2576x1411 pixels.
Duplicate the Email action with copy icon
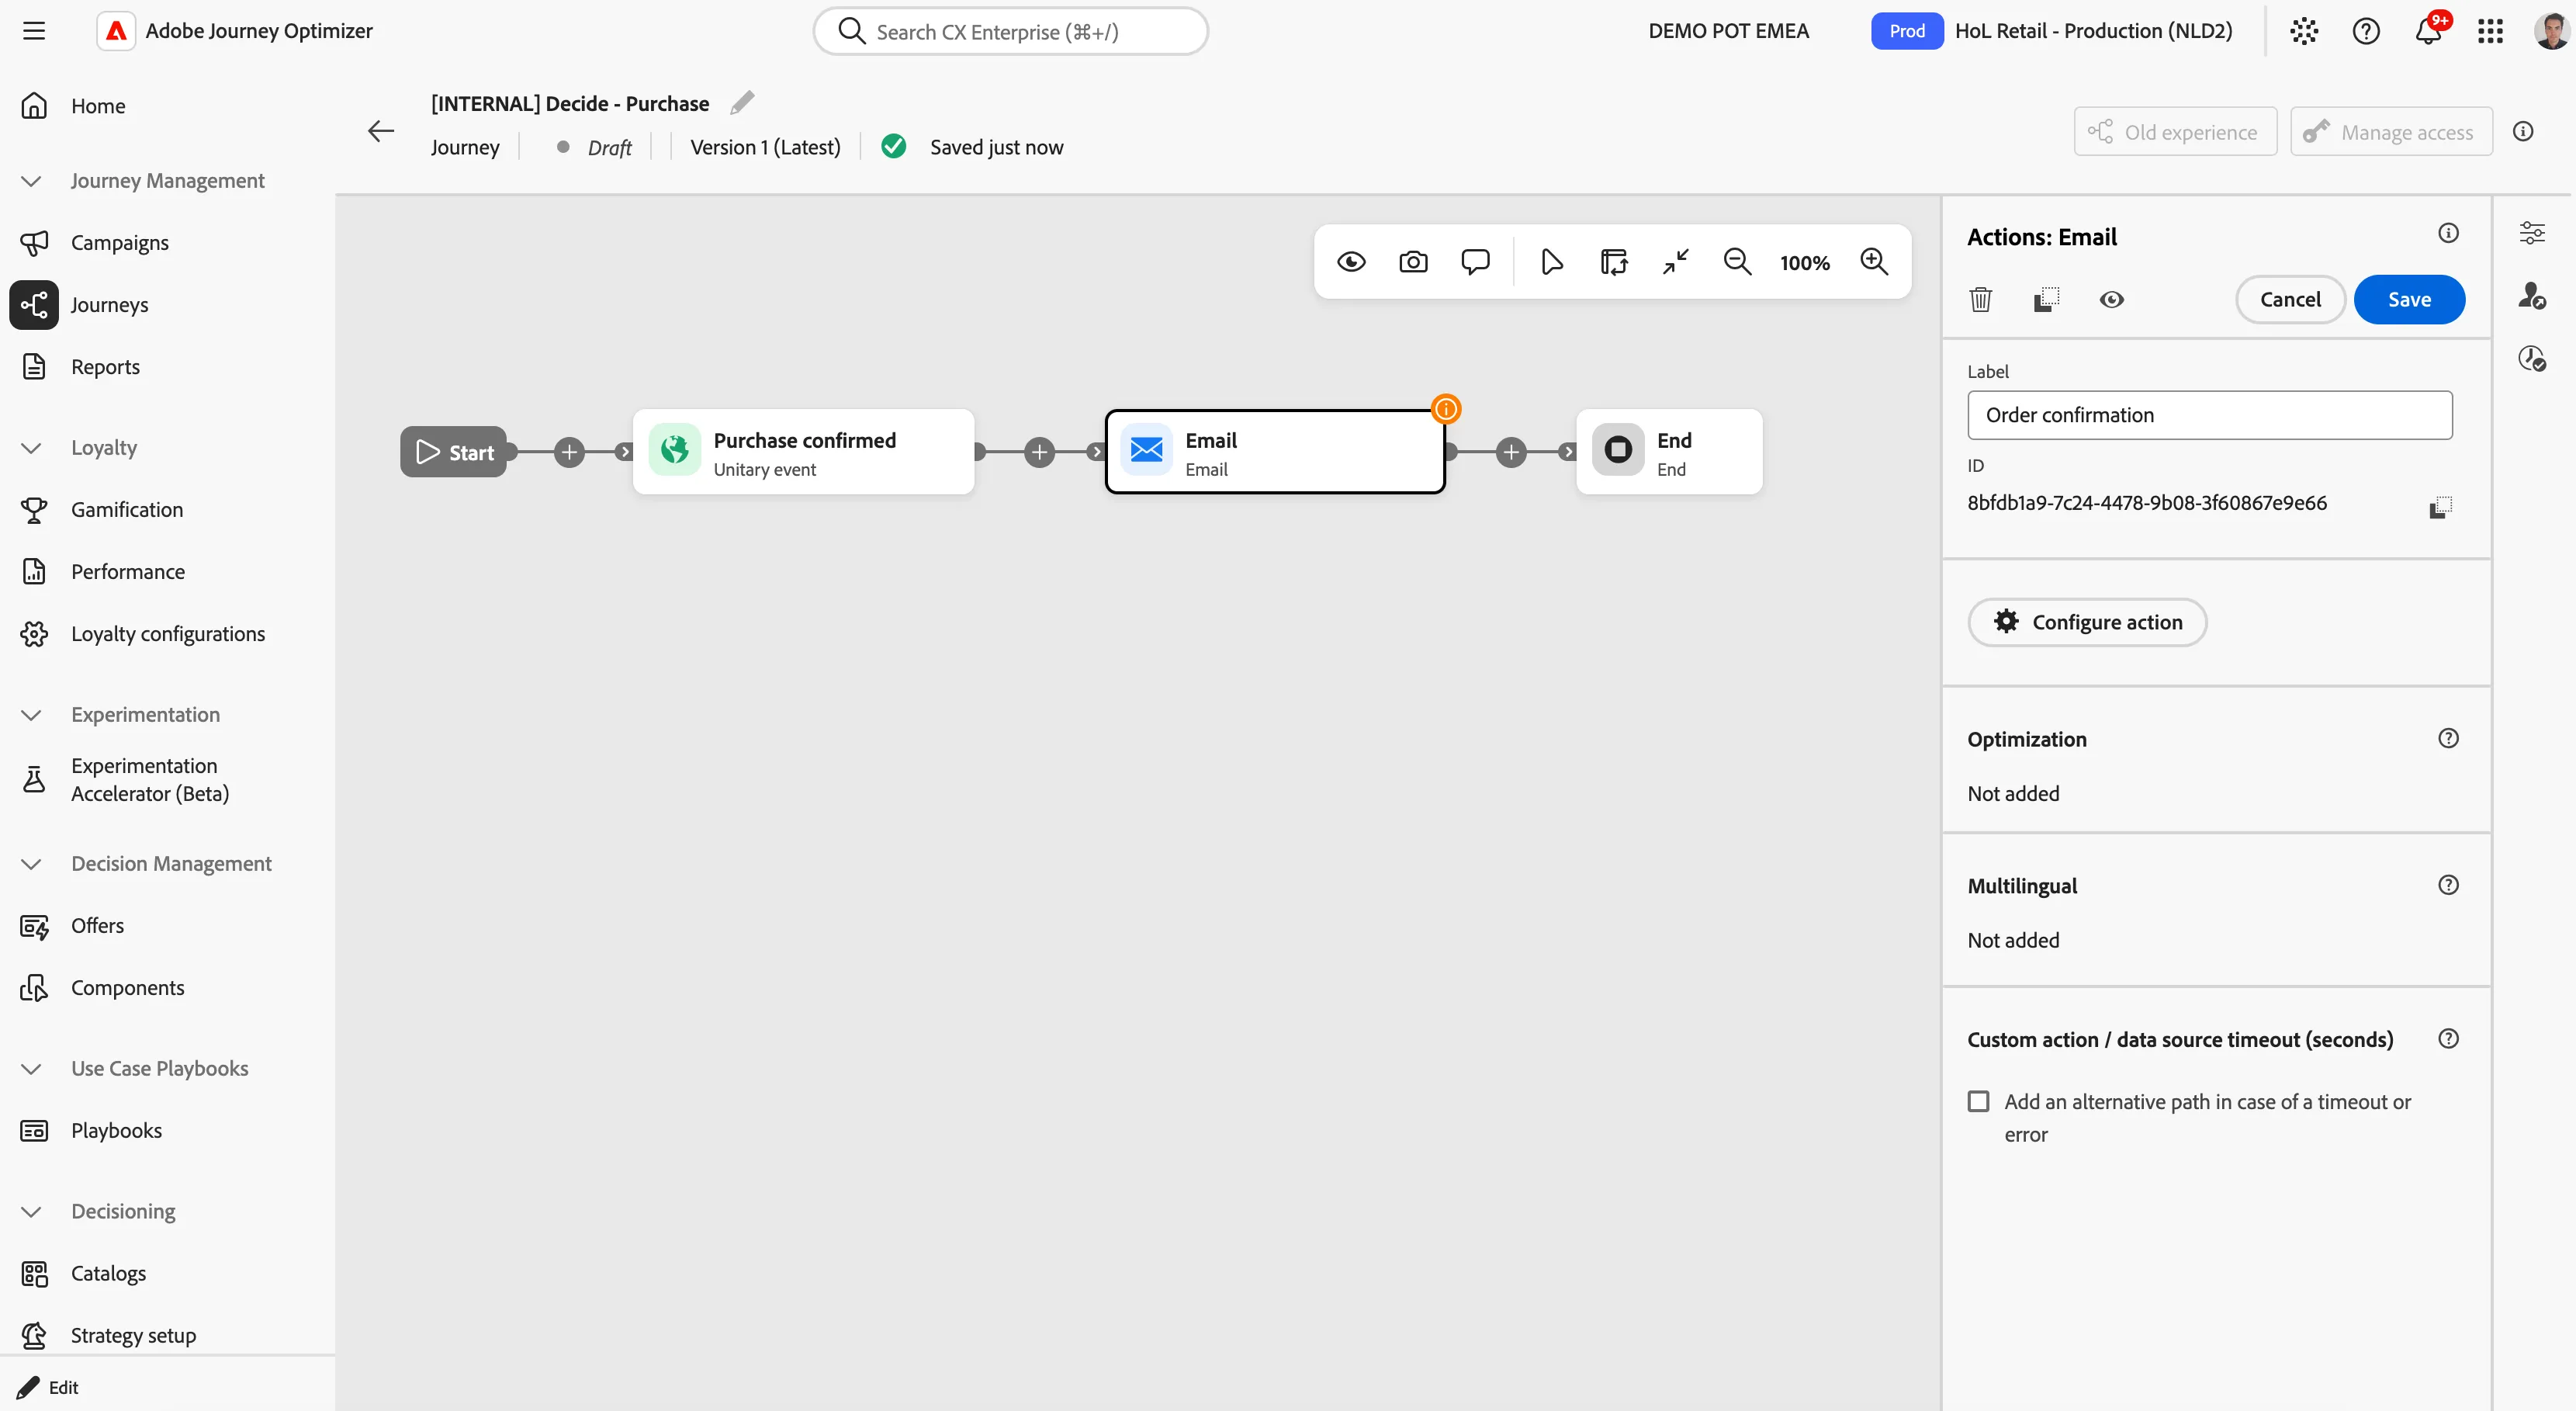click(x=2046, y=299)
